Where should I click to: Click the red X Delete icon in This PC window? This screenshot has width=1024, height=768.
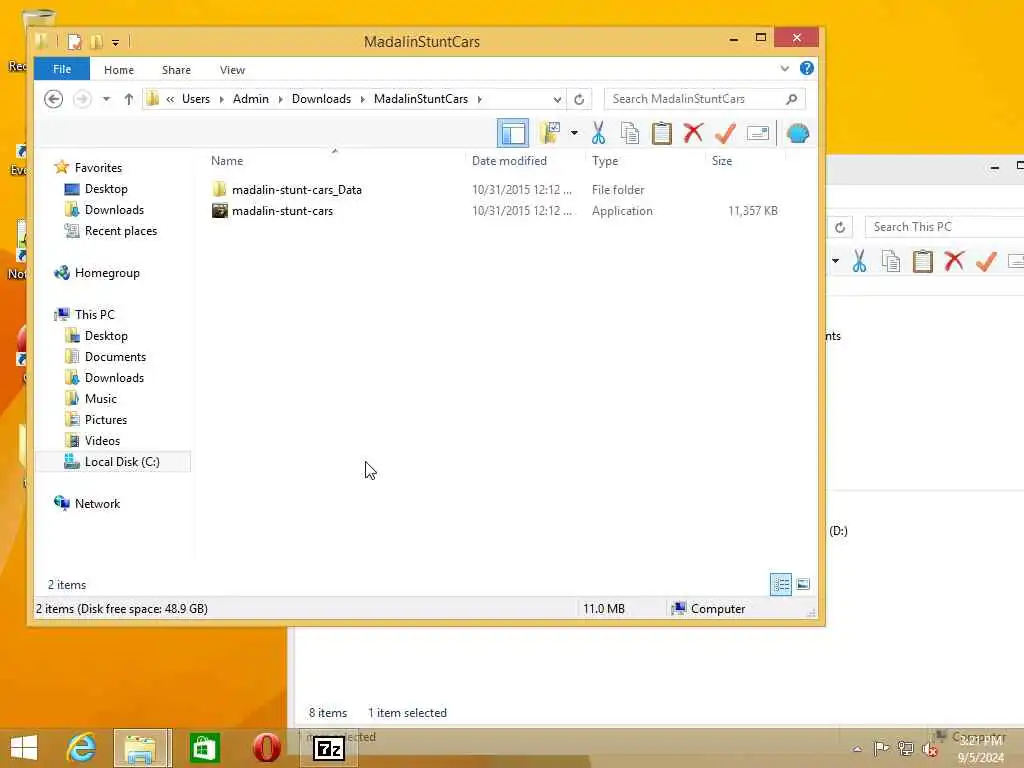954,261
